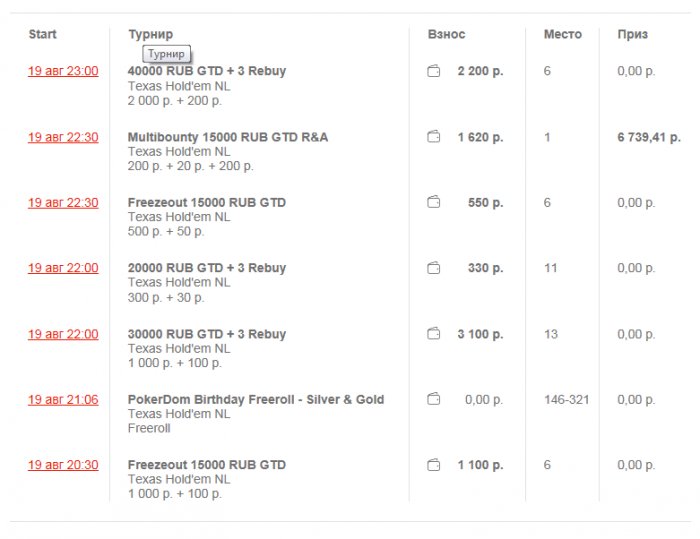
Task: Click the Место column header
Action: point(562,34)
